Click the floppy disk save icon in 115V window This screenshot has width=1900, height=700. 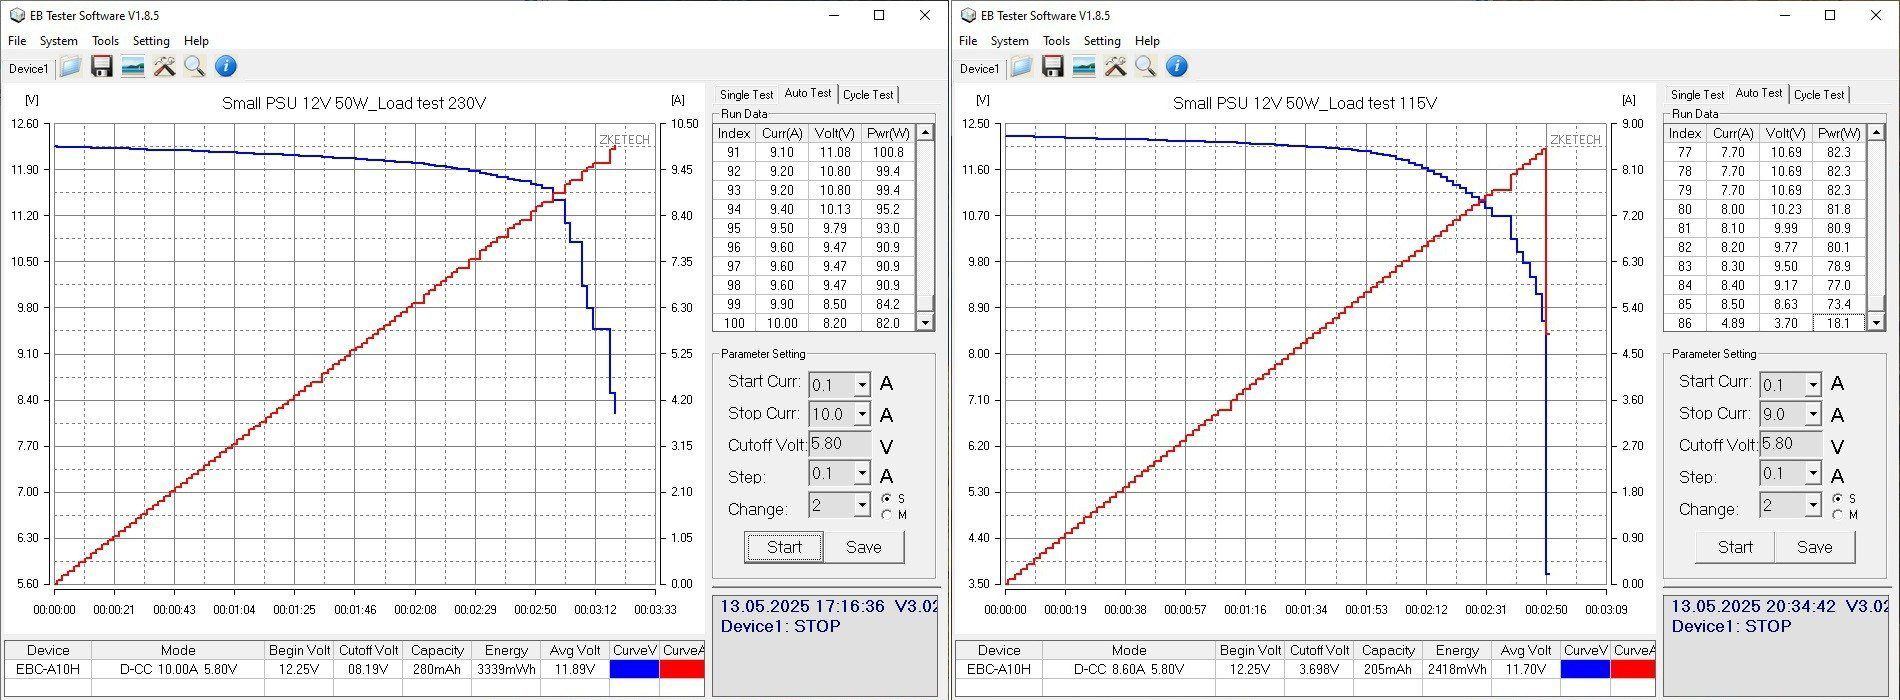click(1052, 67)
